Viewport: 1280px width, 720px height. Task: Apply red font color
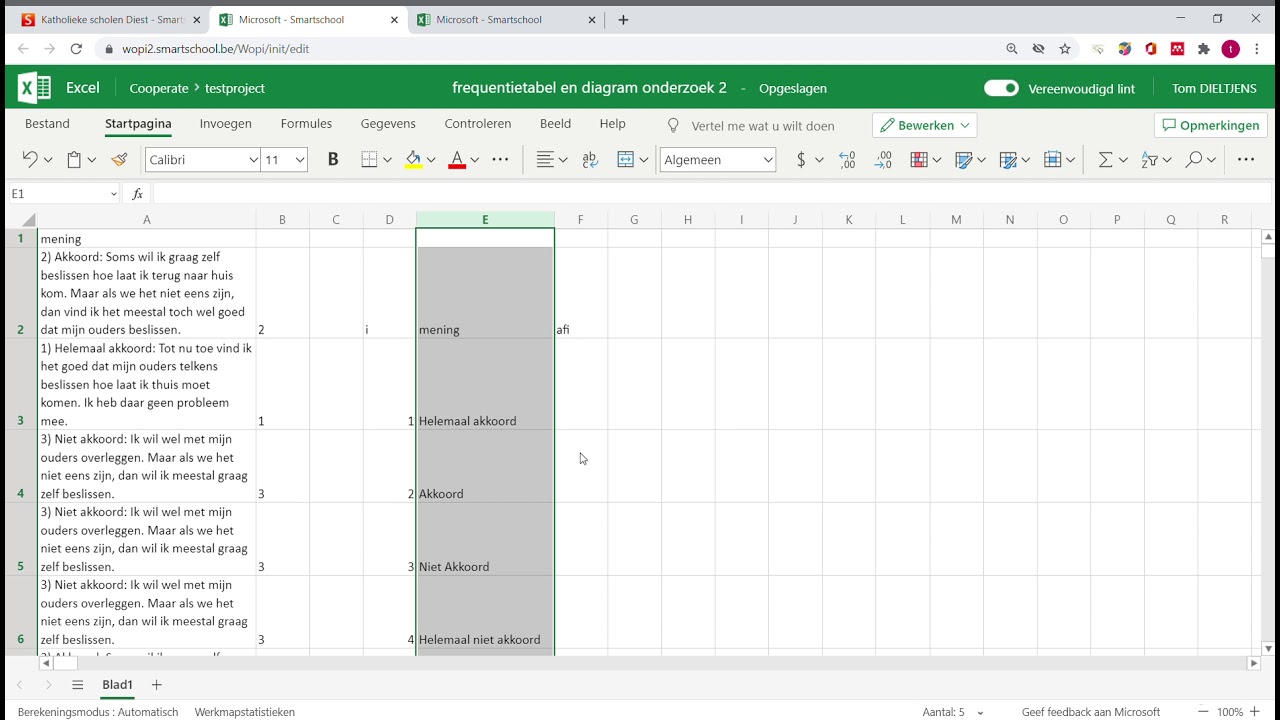pyautogui.click(x=457, y=160)
